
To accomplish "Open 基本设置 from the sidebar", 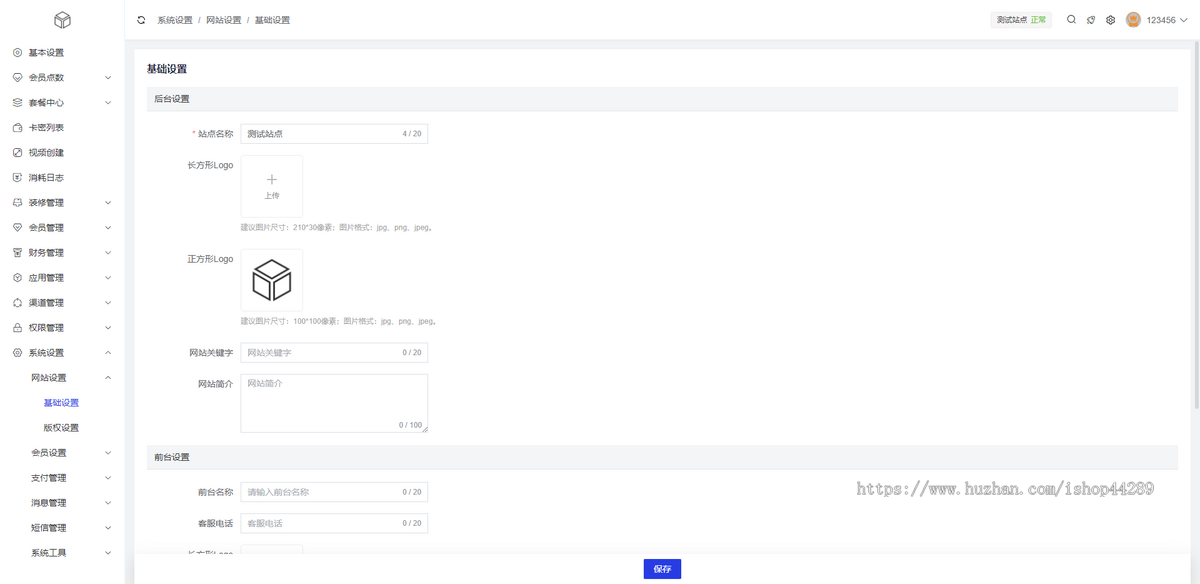I will click(46, 53).
